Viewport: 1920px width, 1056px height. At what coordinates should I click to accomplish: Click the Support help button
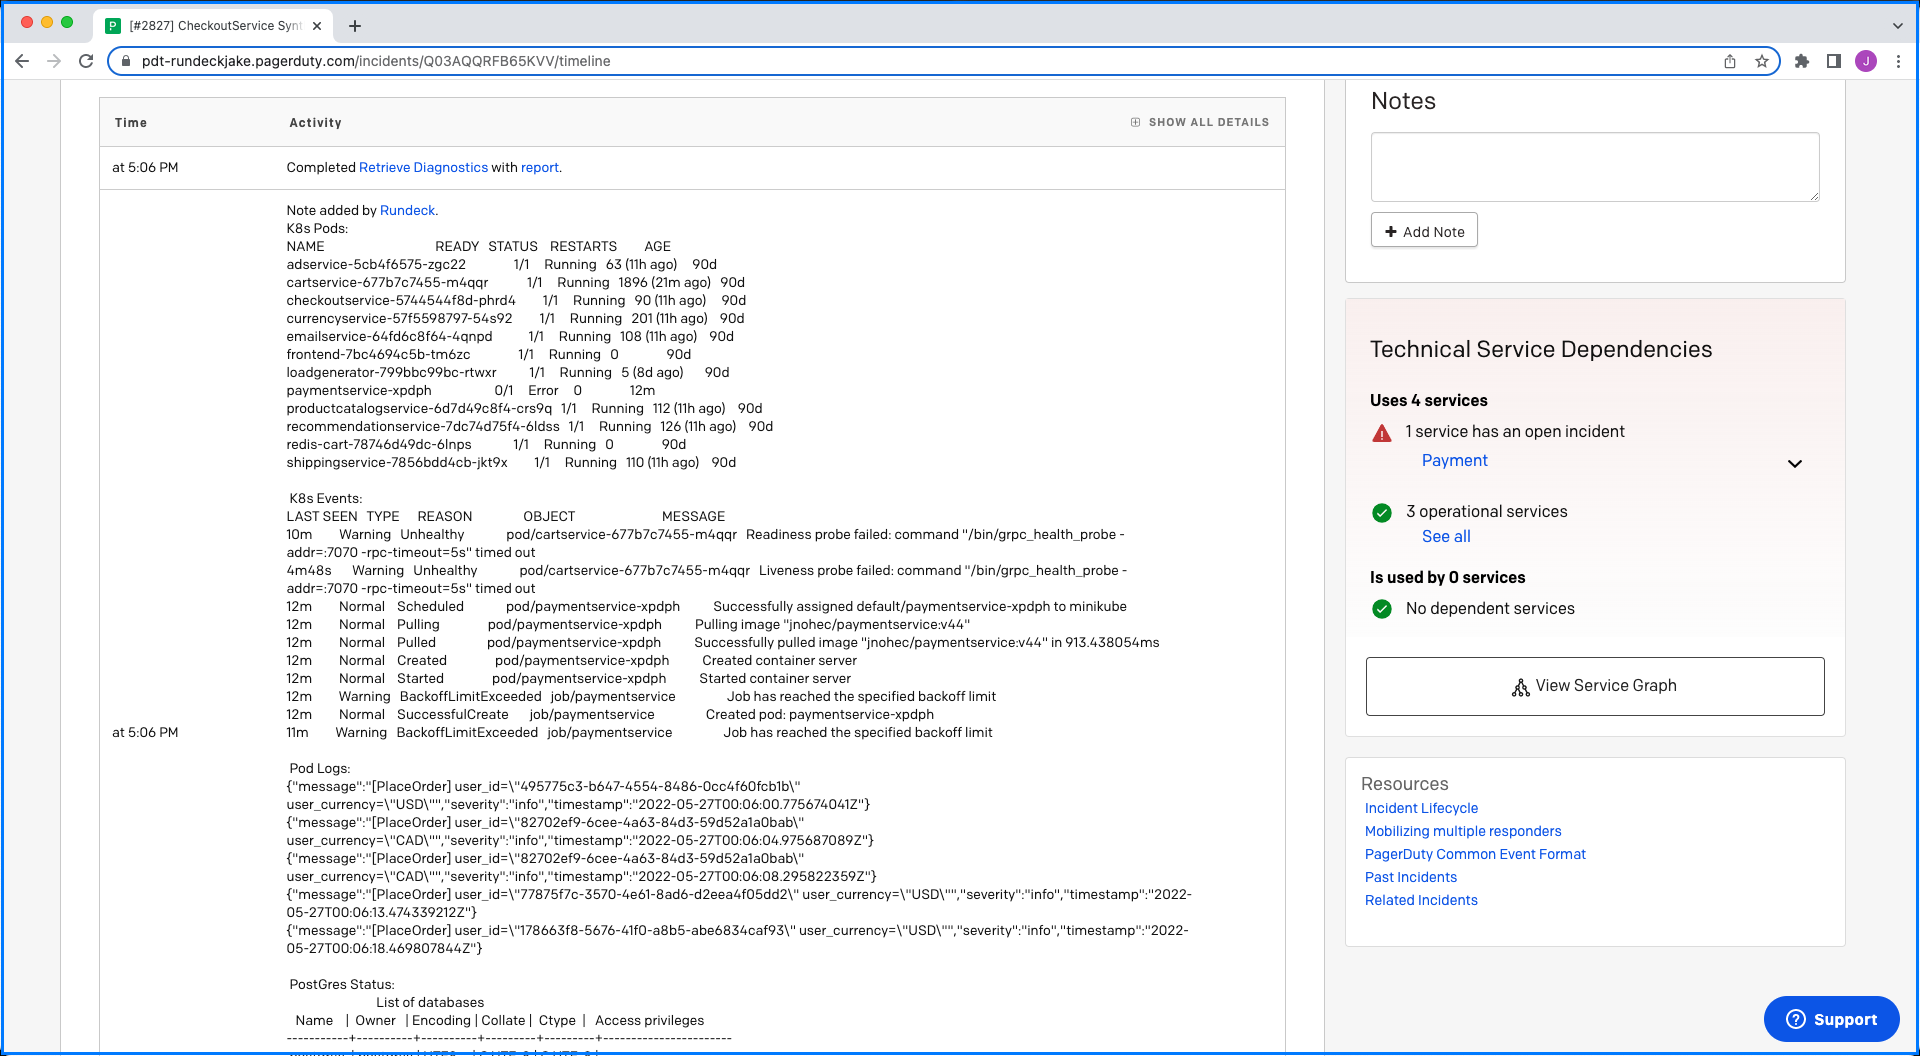[1831, 1019]
